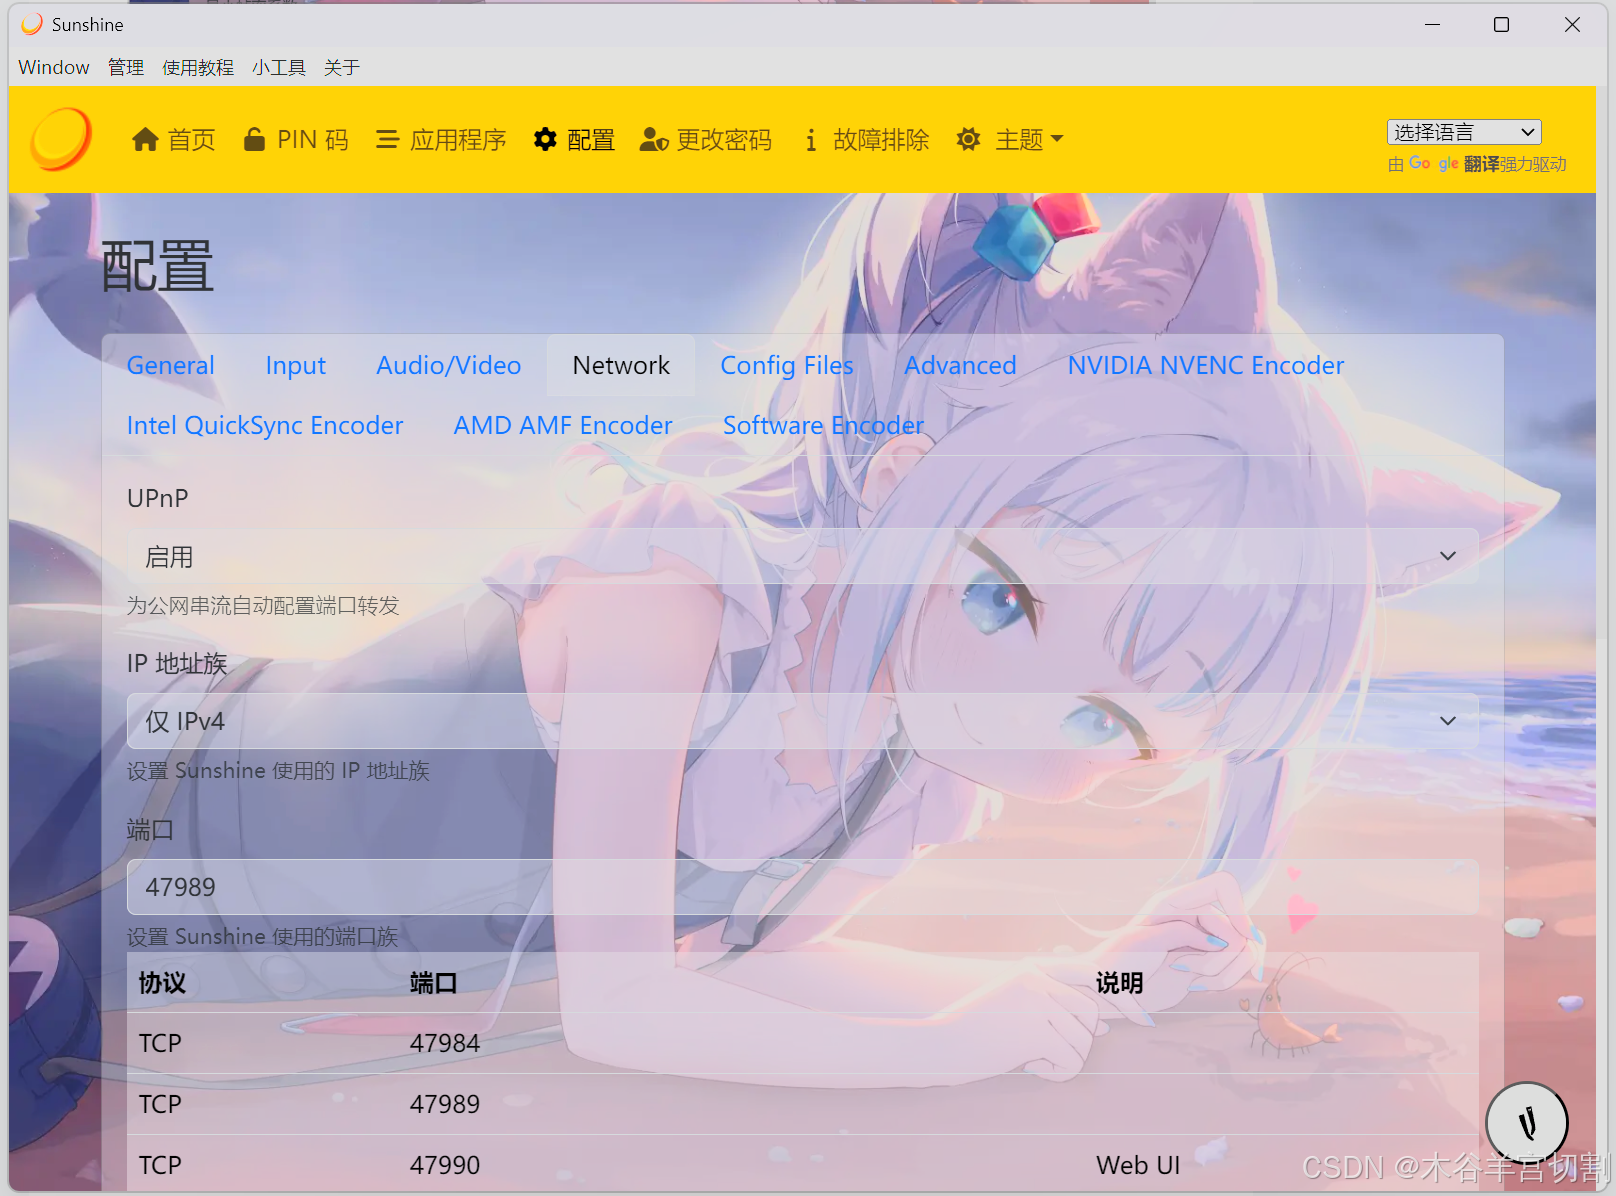Click the Web UI description cell
The height and width of the screenshot is (1196, 1616).
[x=1138, y=1165]
